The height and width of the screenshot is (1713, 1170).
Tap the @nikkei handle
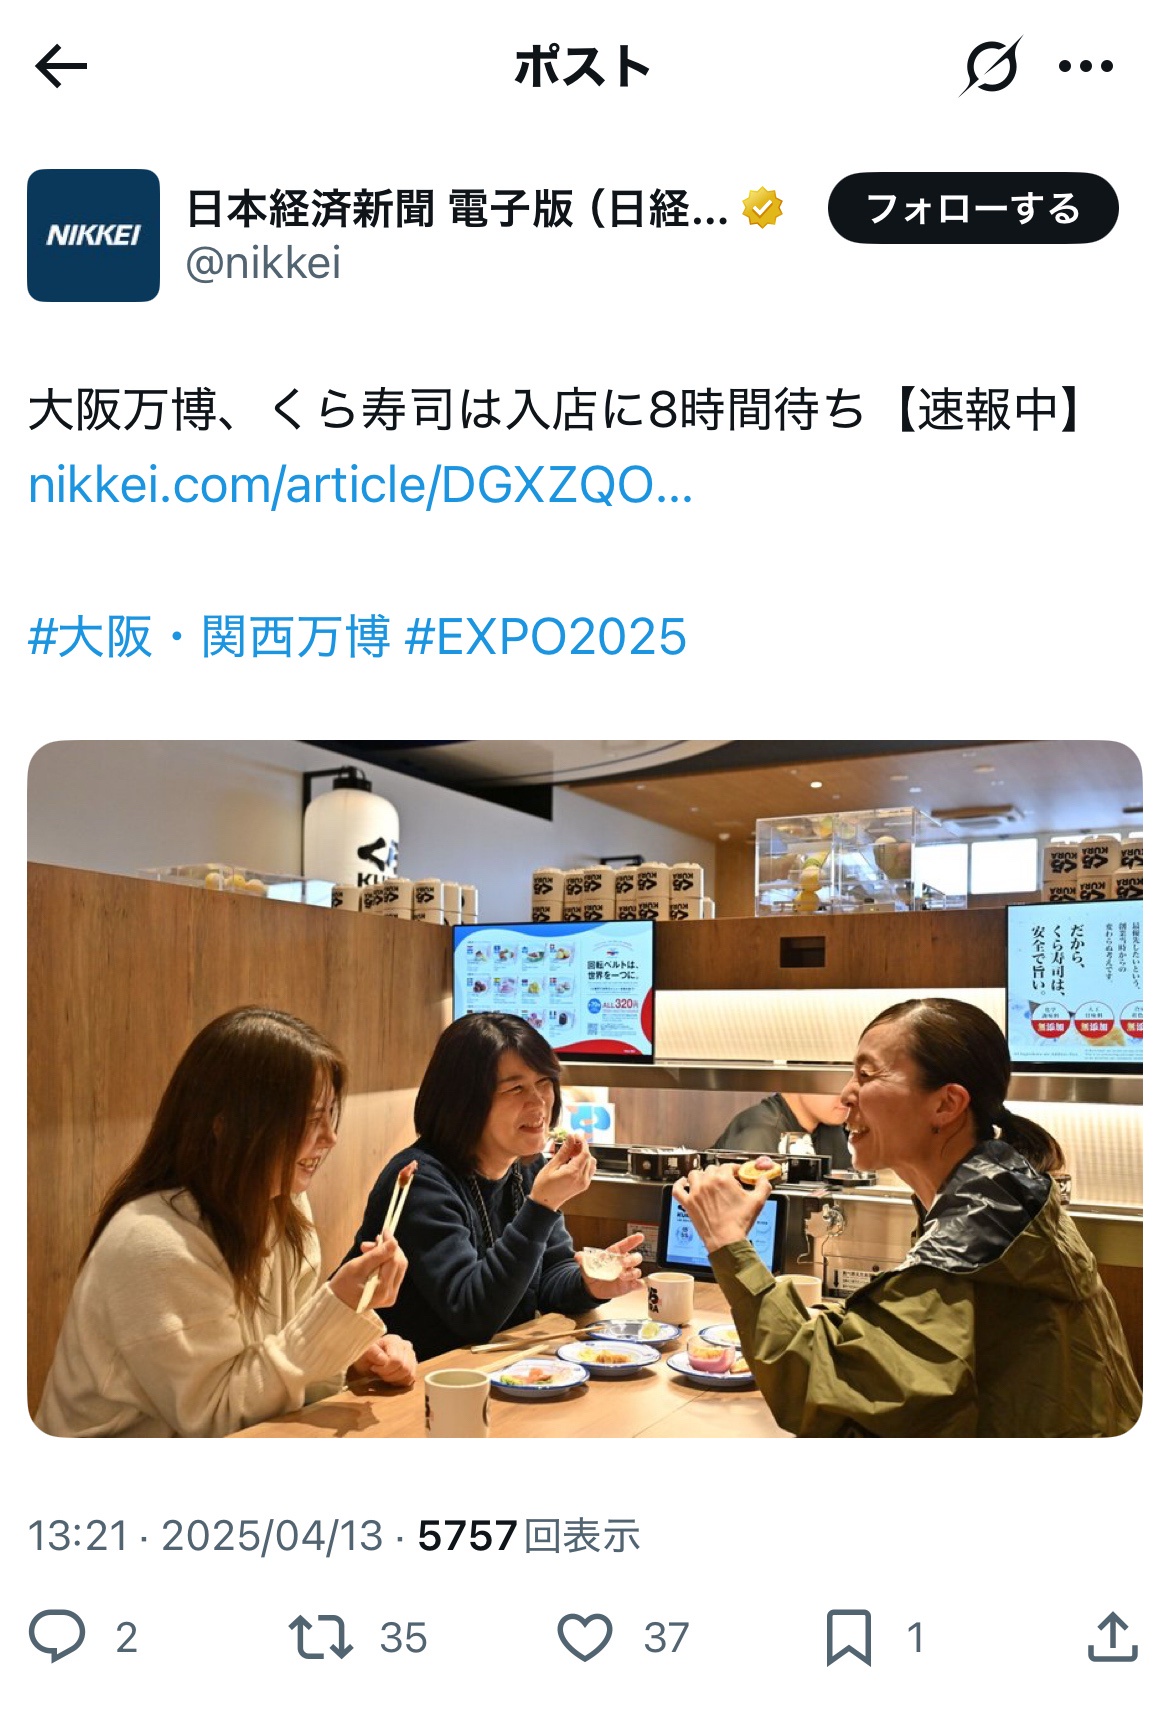[264, 263]
